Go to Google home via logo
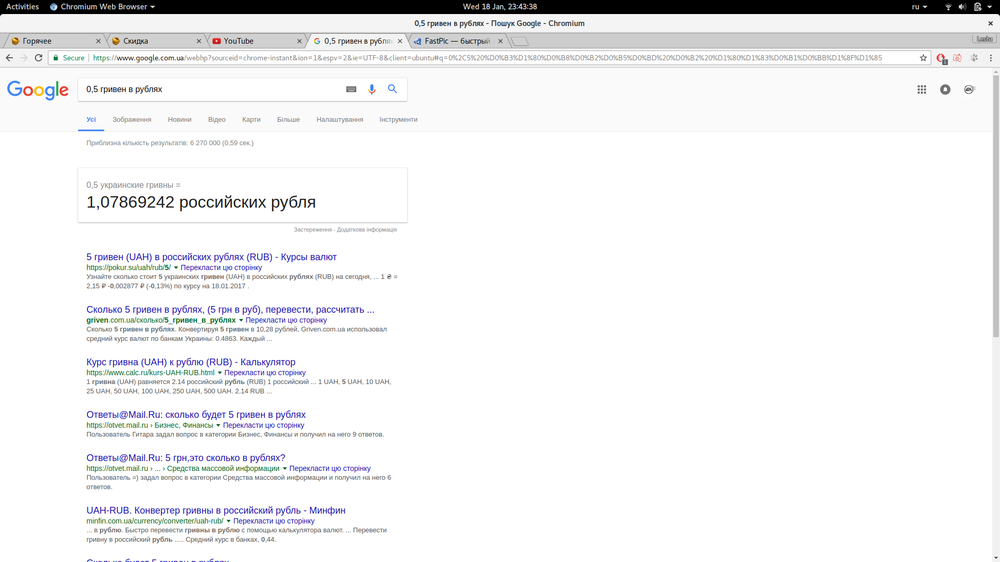 pyautogui.click(x=38, y=90)
